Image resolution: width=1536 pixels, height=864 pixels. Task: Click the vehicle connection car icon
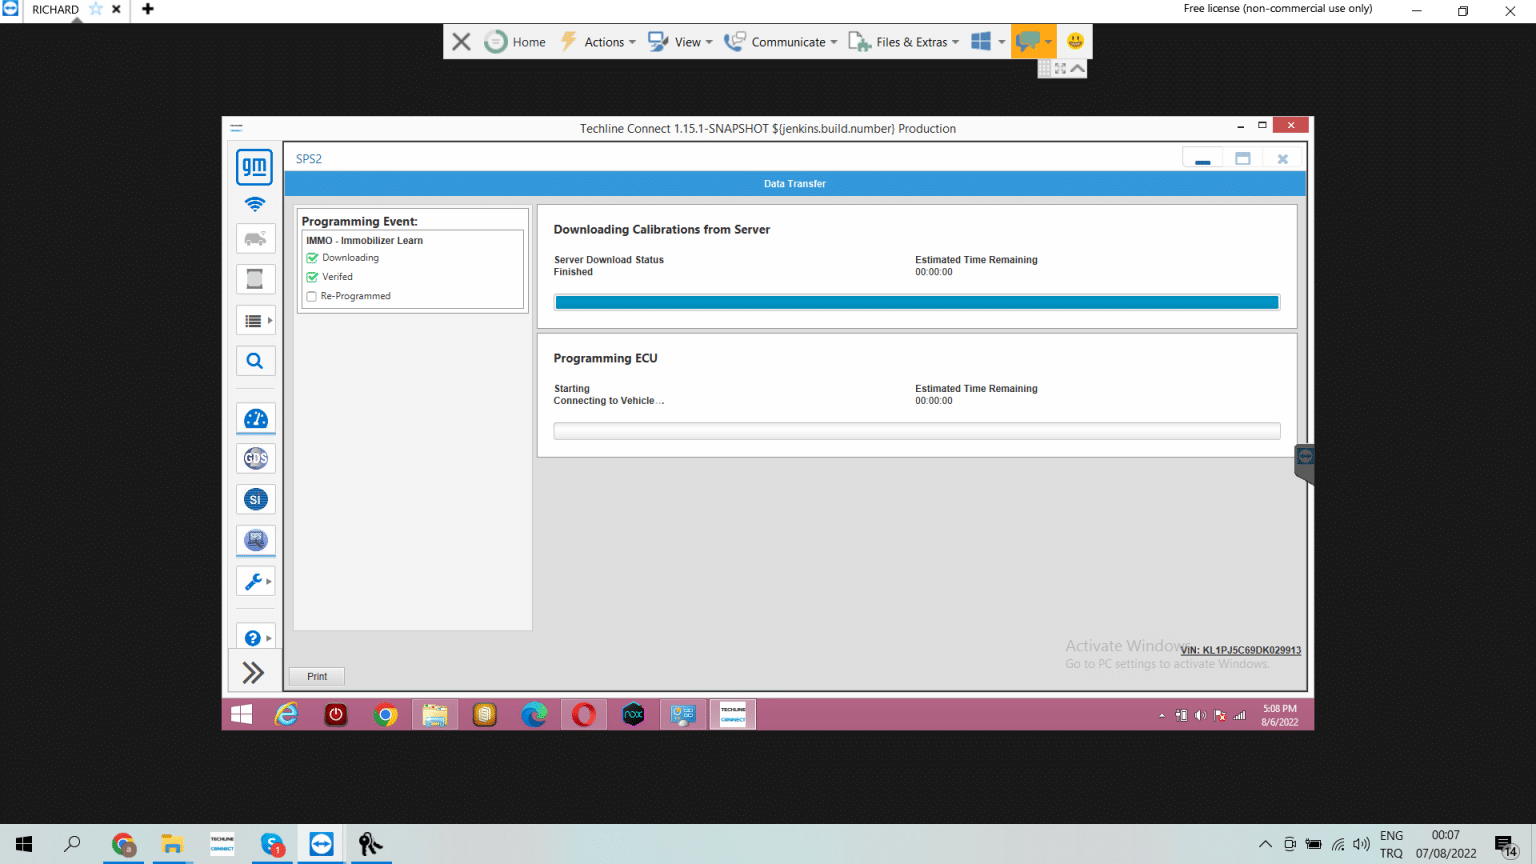tap(255, 238)
